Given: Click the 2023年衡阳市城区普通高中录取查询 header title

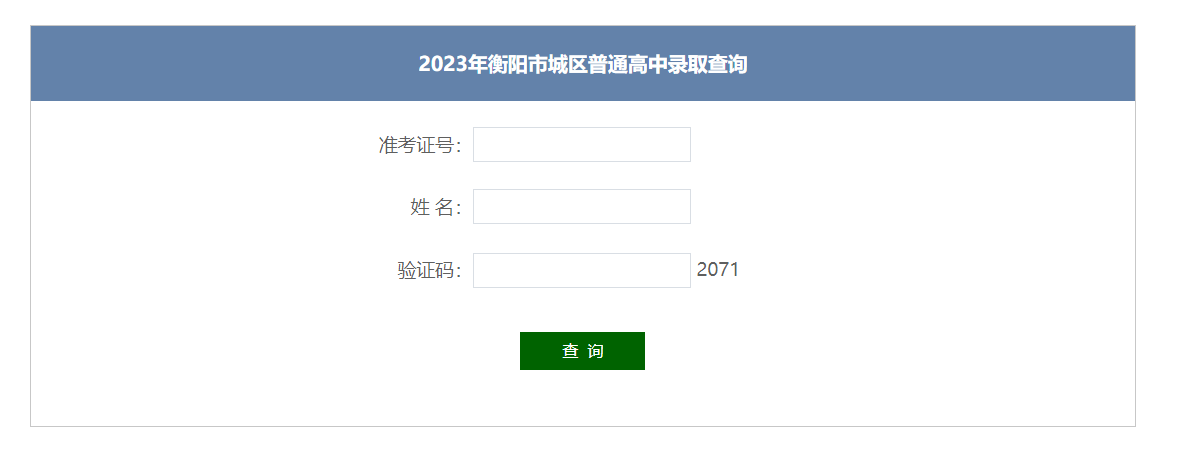Looking at the screenshot, I should pos(583,65).
